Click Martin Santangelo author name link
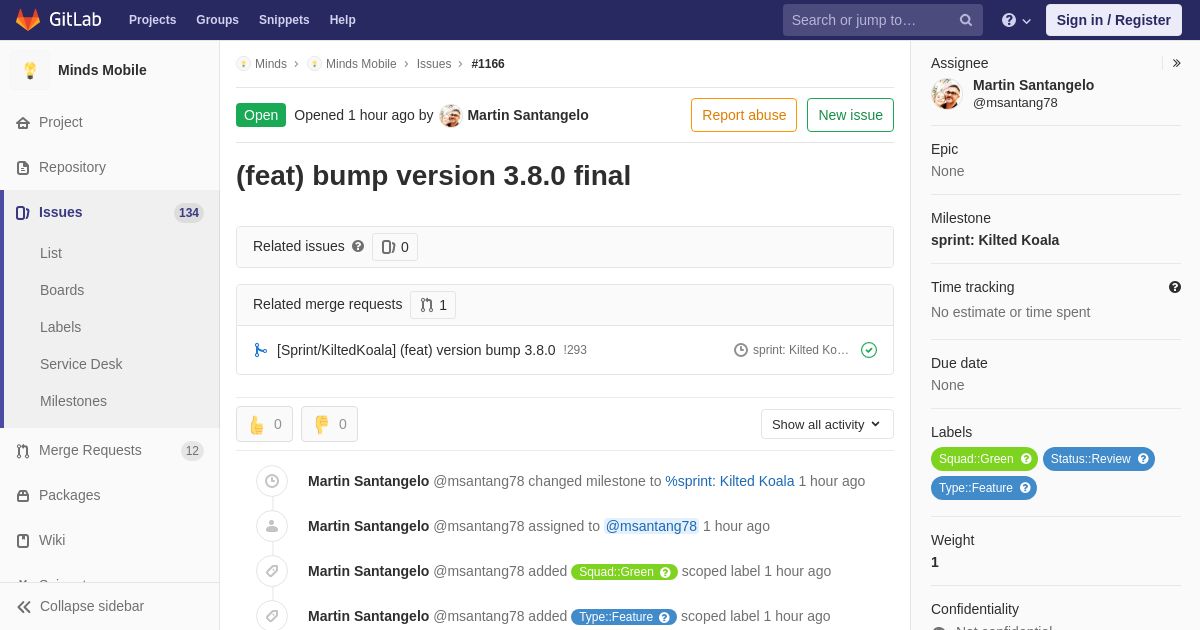Screen dimensions: 1200x630 (528, 115)
